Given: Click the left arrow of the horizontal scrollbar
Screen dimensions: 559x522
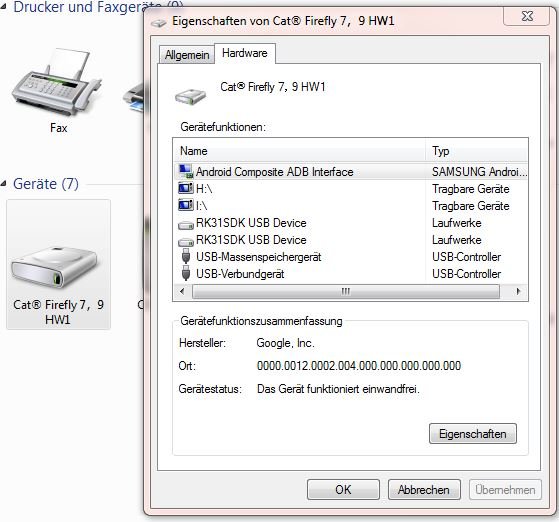Looking at the screenshot, I should (x=182, y=291).
